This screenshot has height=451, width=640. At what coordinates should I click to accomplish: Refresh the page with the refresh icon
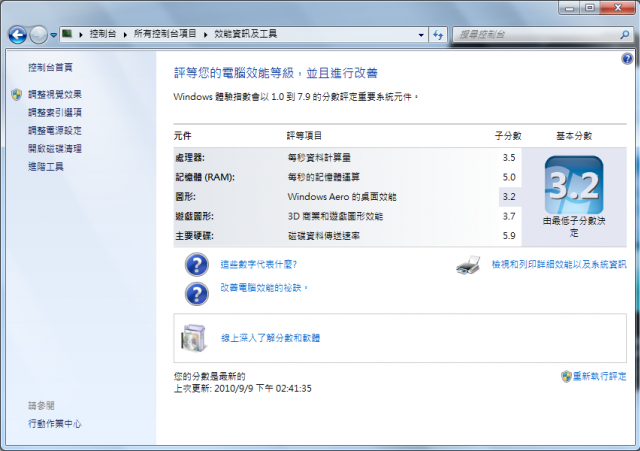click(438, 35)
